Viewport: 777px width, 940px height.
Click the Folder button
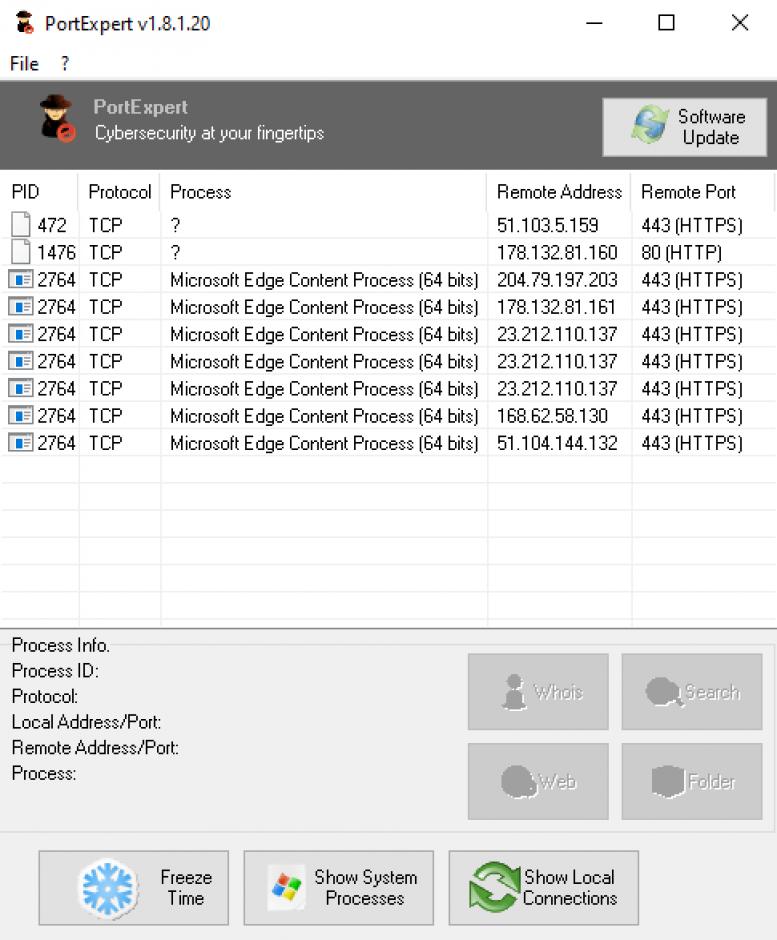click(692, 781)
